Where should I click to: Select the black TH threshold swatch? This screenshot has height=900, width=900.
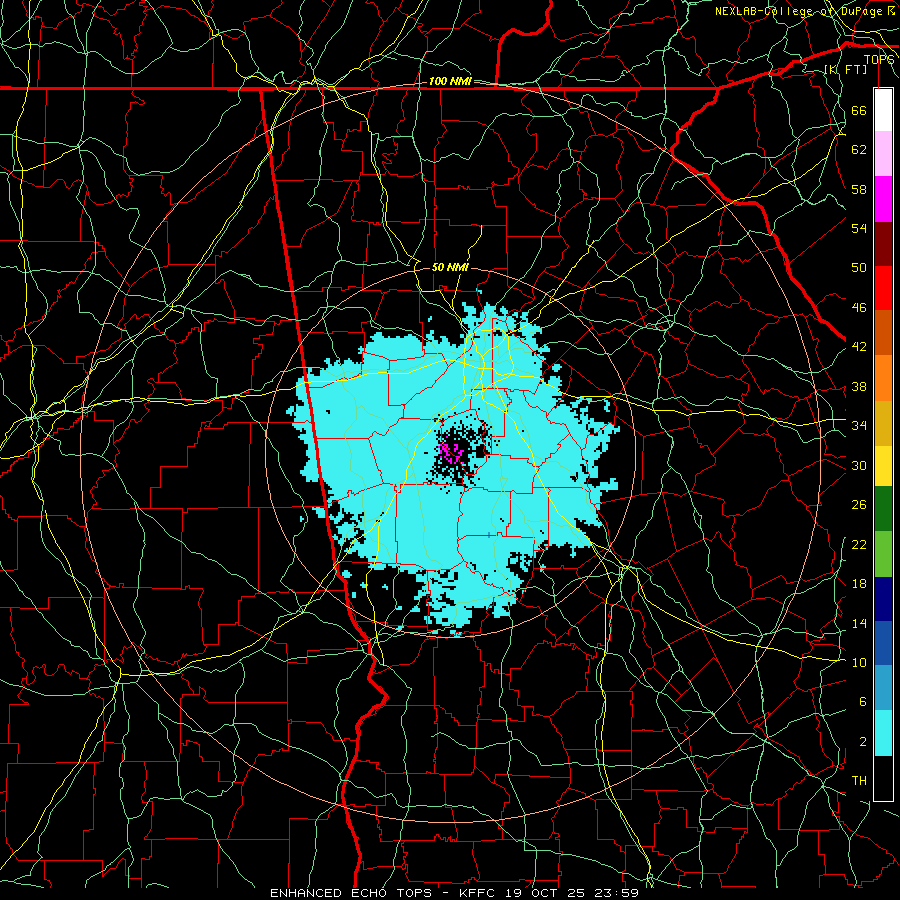pos(883,778)
